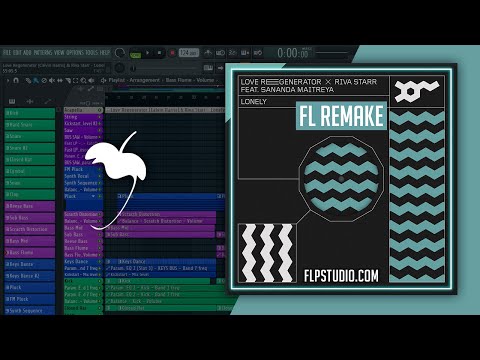
Task: Click the 124 tempo display
Action: click(x=189, y=53)
